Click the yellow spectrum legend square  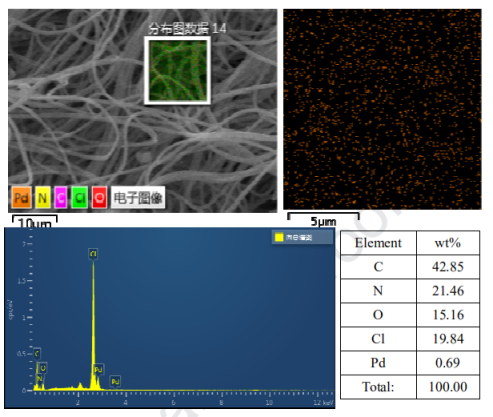coord(279,237)
